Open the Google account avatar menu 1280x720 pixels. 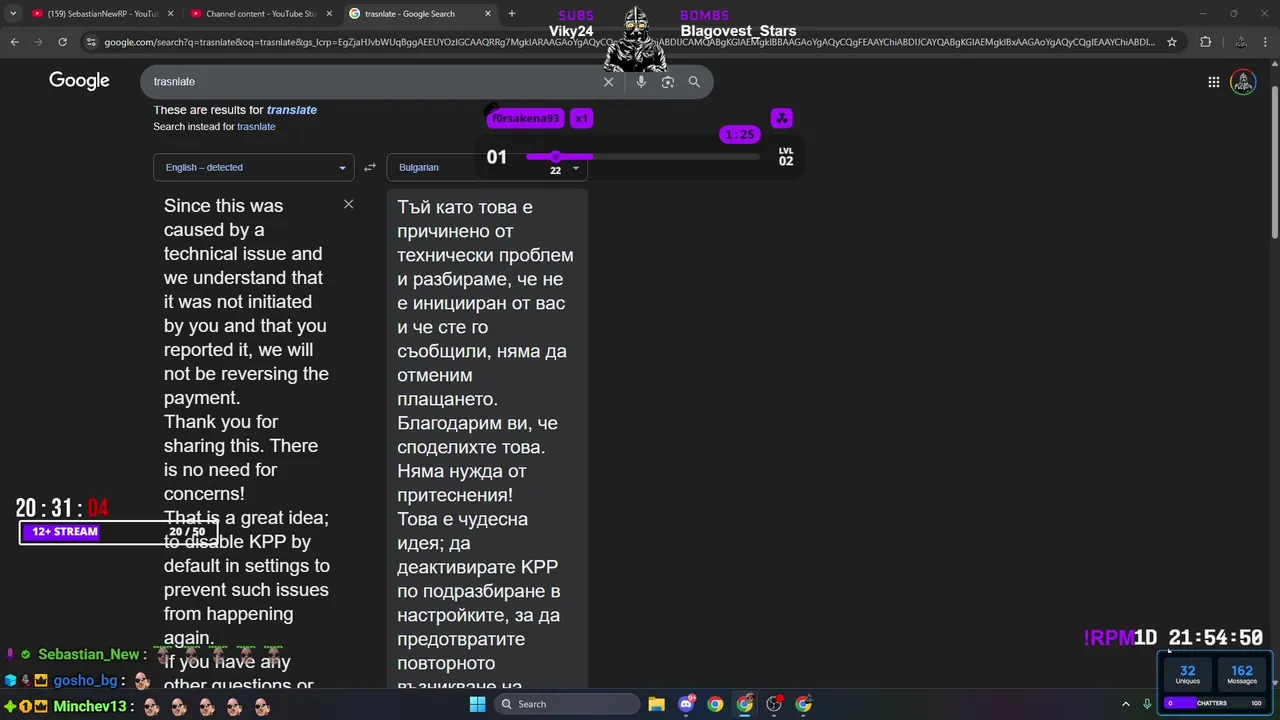[1243, 82]
